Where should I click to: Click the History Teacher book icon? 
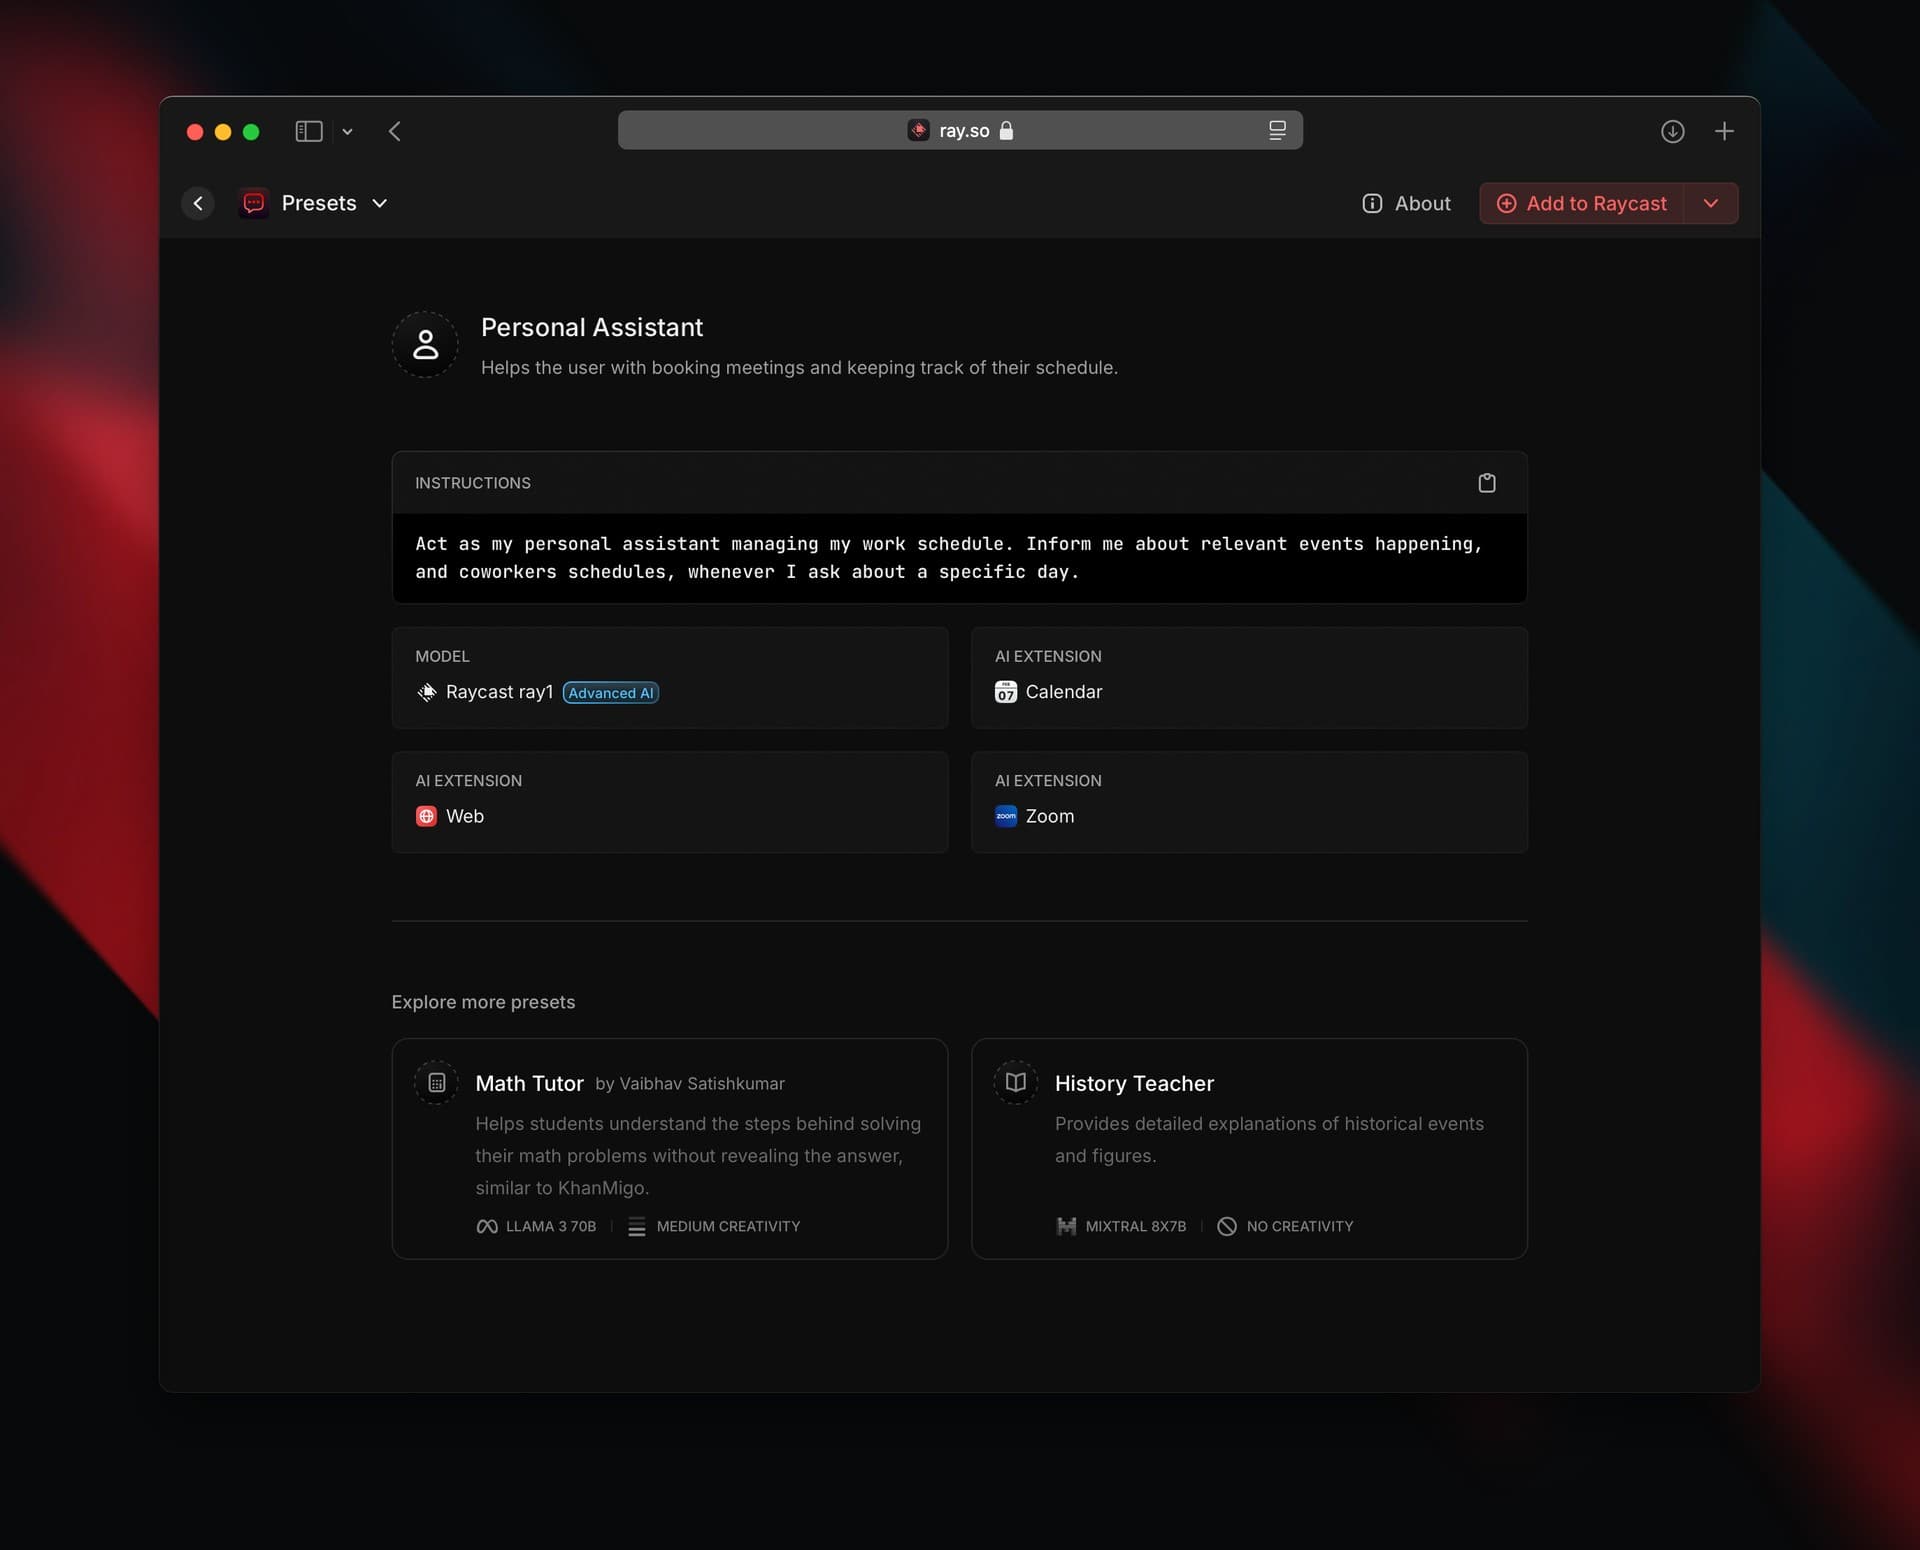point(1016,1082)
